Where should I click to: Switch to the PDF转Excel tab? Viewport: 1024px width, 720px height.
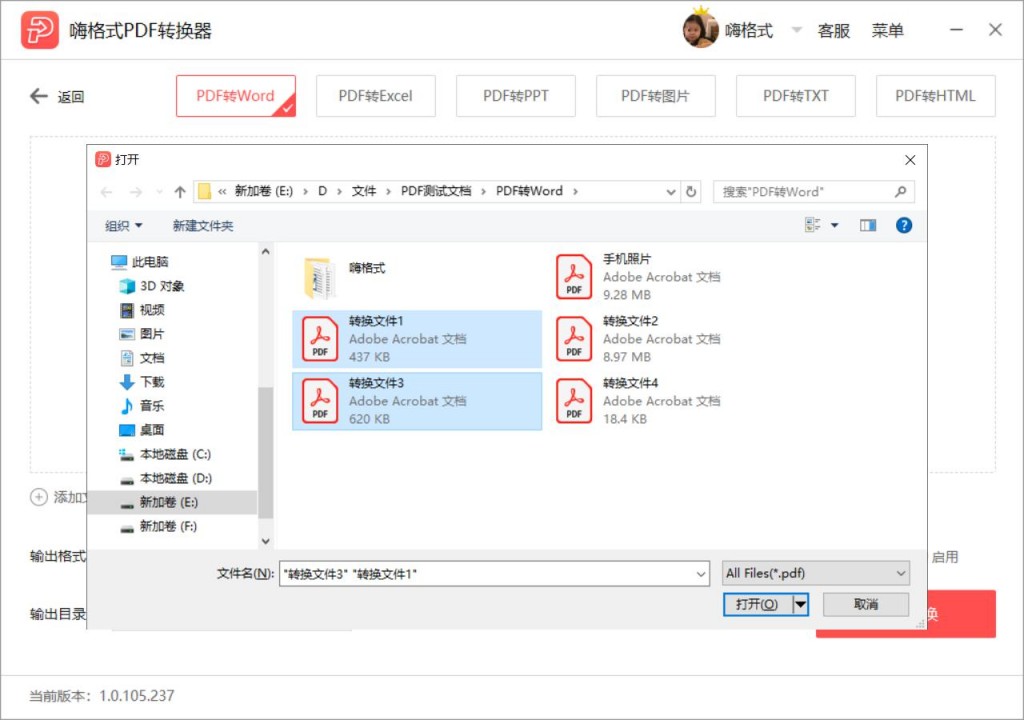(x=376, y=96)
